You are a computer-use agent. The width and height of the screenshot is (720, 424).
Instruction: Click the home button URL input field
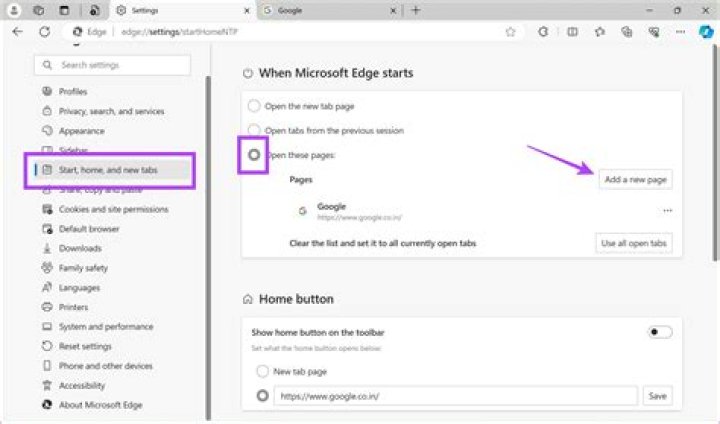456,396
